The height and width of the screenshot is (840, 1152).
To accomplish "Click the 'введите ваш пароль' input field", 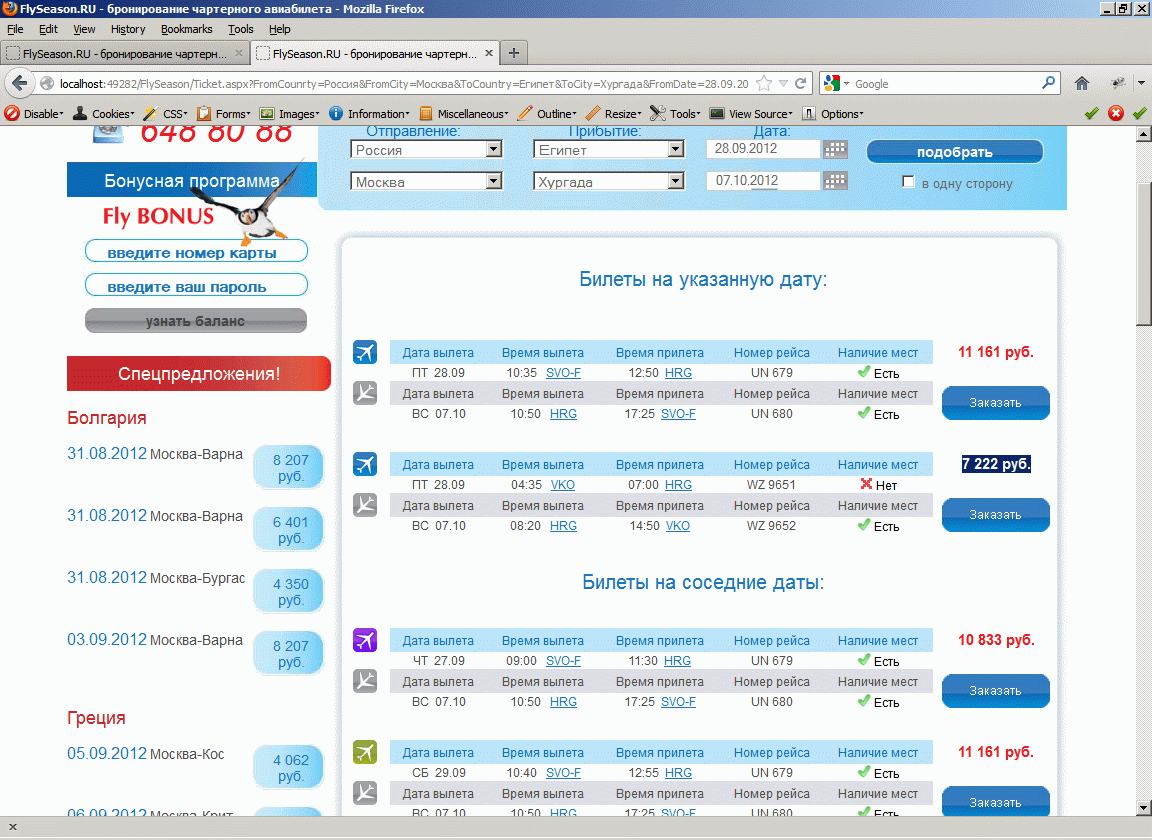I will click(196, 285).
